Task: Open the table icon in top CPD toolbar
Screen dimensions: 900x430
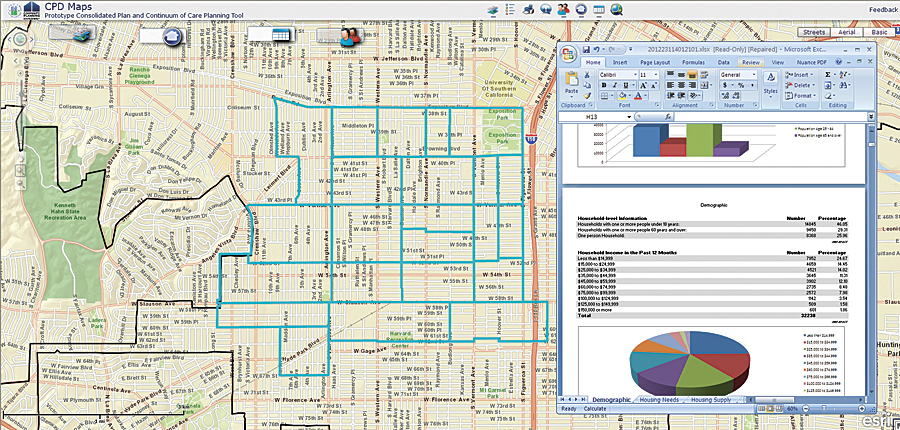Action: pos(599,9)
